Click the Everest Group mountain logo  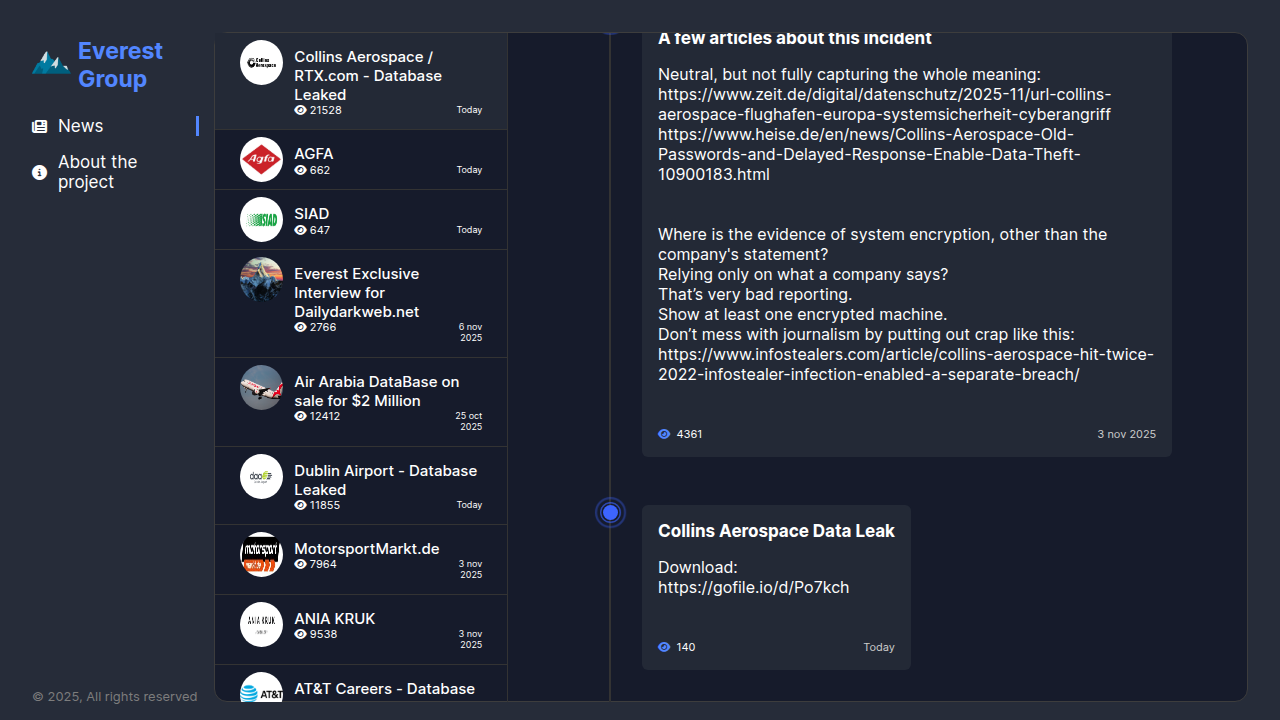pos(50,64)
